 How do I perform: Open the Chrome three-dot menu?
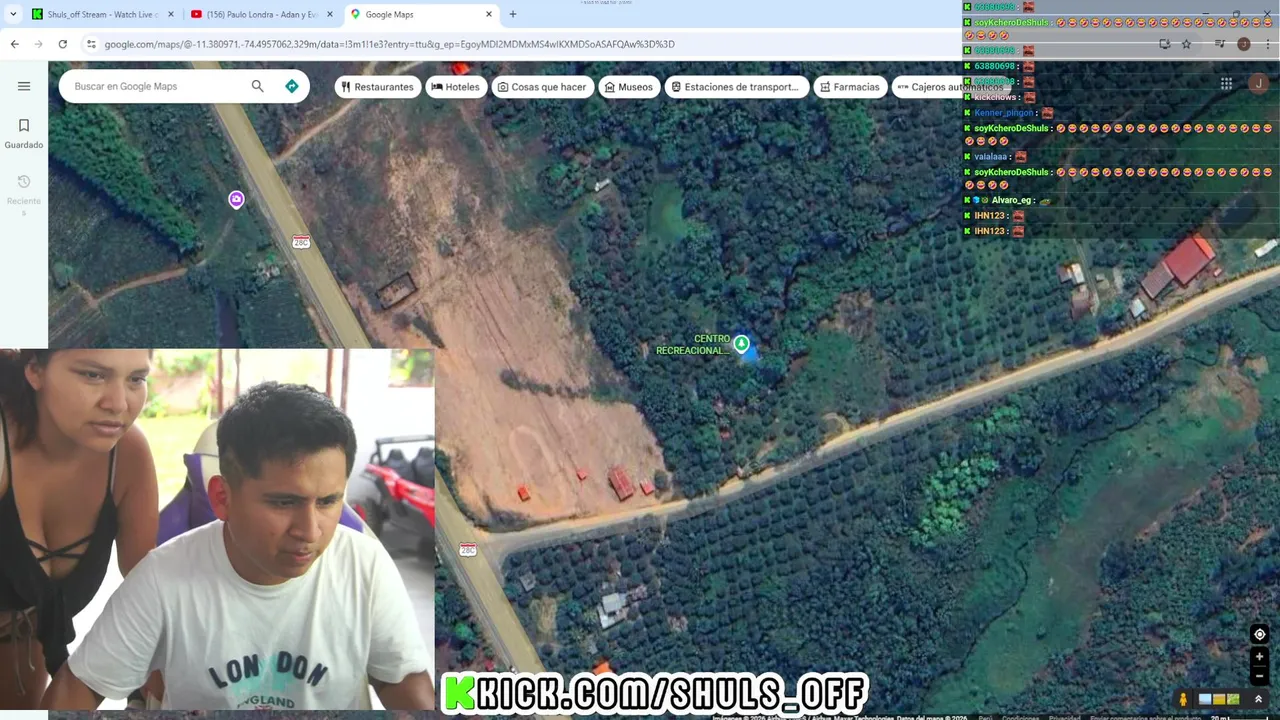coord(1268,44)
